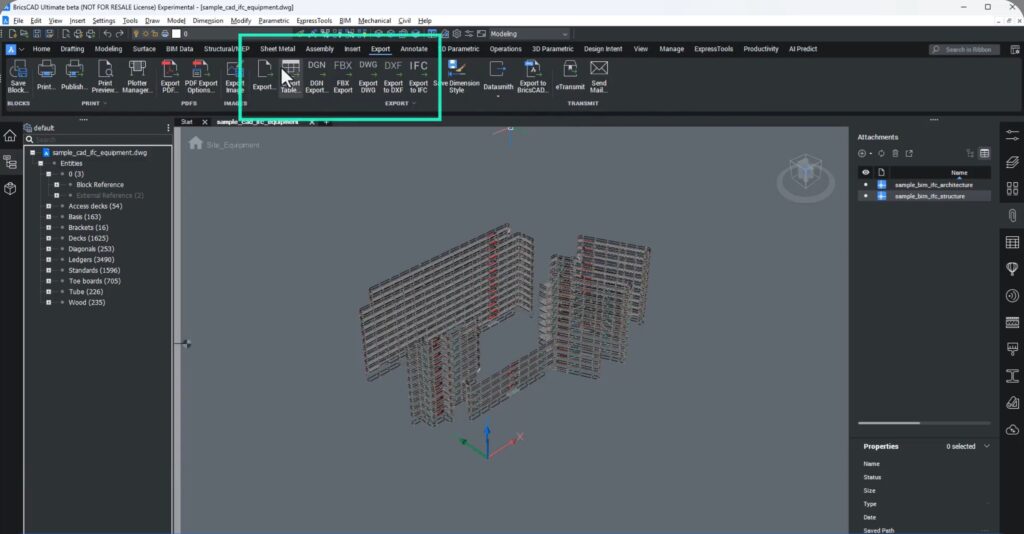Screen dimensions: 1024x534
Task: Open PDF Export Options
Action: coord(200,76)
